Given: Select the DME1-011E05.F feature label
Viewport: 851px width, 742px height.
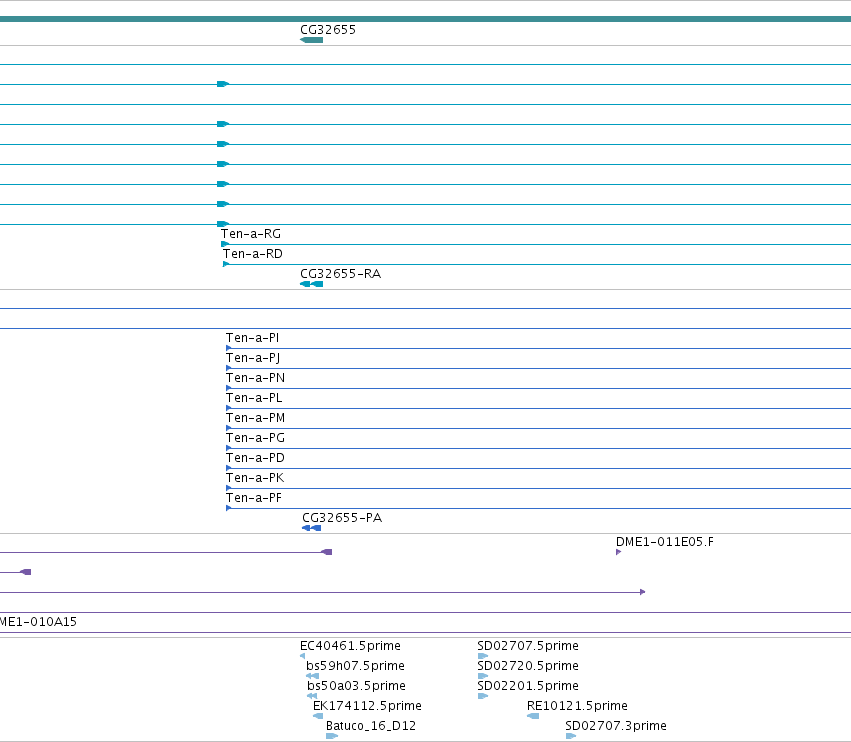Looking at the screenshot, I should coord(665,542).
